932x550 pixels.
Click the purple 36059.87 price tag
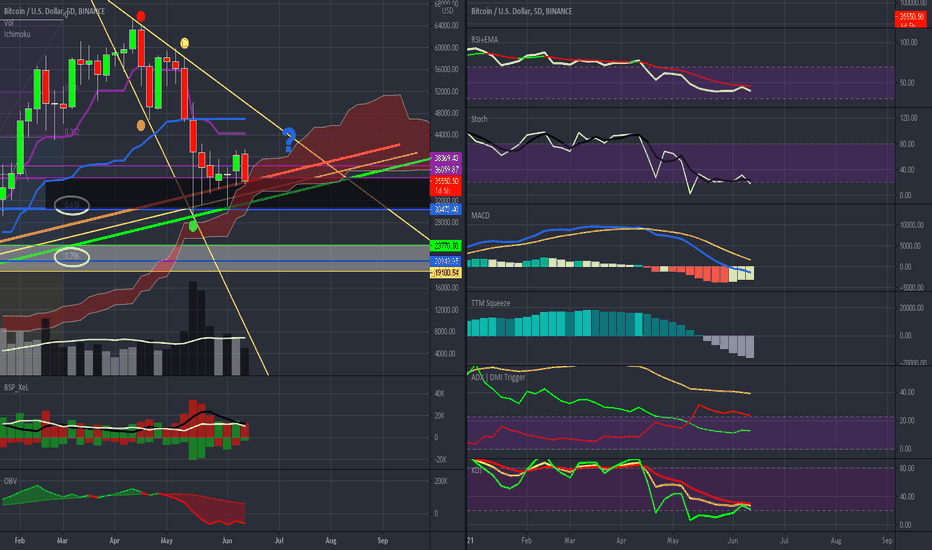tap(446, 169)
